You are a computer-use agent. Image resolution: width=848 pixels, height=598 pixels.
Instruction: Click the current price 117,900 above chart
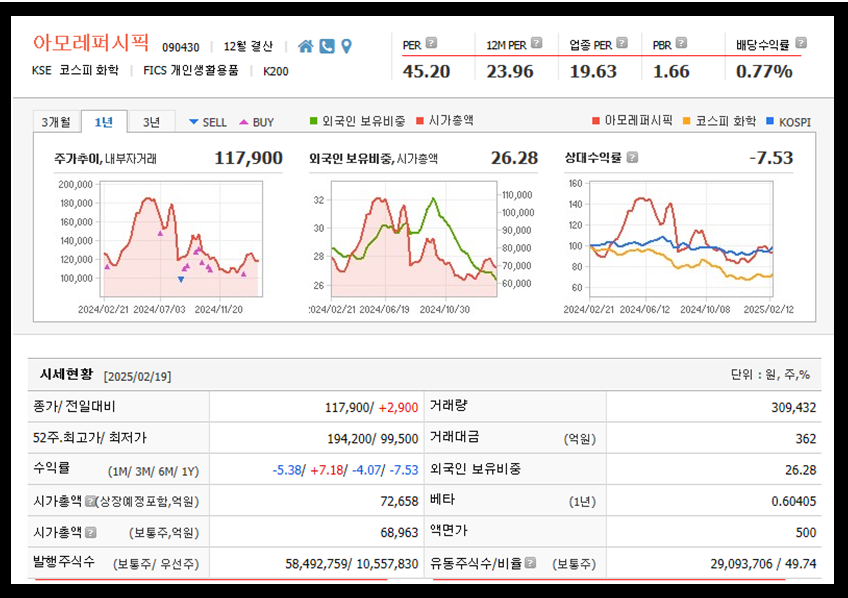pyautogui.click(x=248, y=158)
